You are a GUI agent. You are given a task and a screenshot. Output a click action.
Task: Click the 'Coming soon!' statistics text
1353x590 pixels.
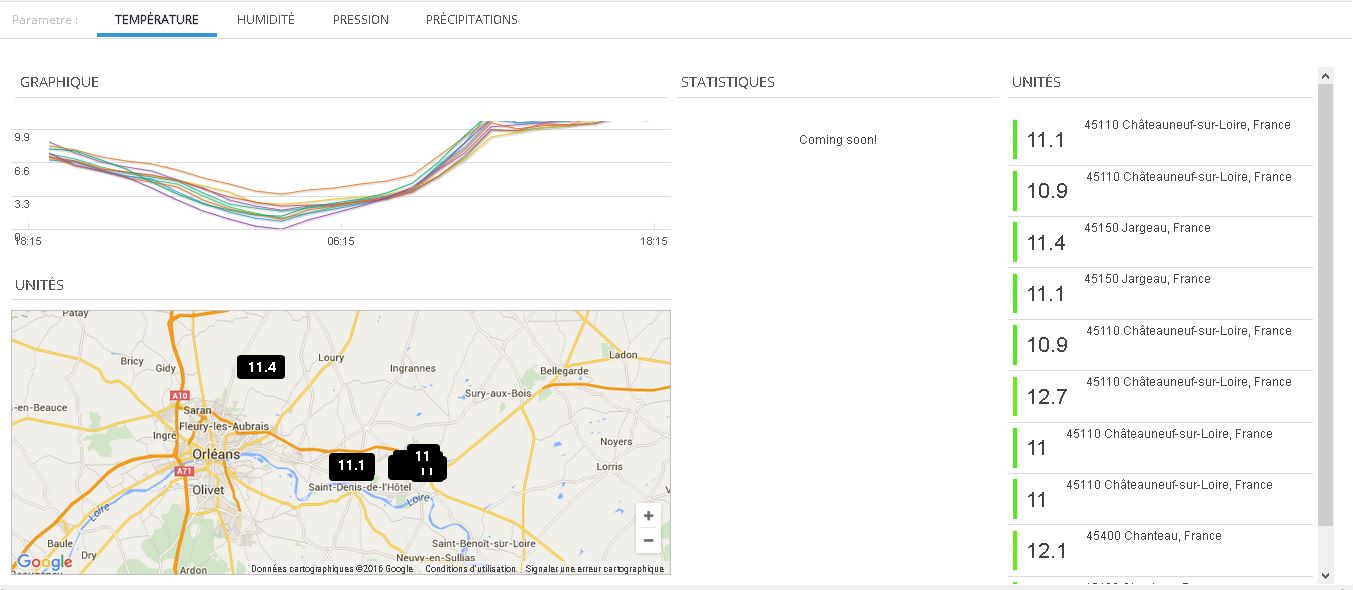point(838,140)
